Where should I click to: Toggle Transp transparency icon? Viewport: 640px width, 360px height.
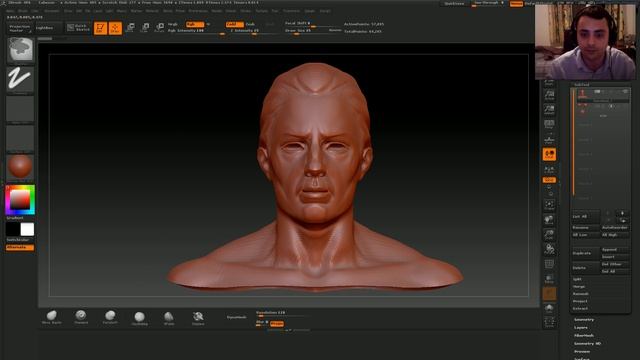549,279
